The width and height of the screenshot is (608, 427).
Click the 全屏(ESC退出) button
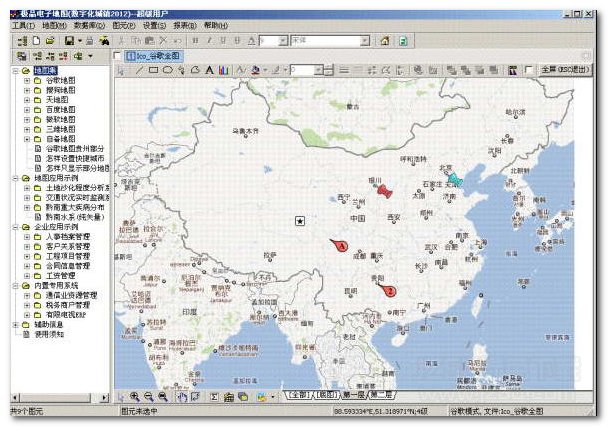[x=565, y=70]
